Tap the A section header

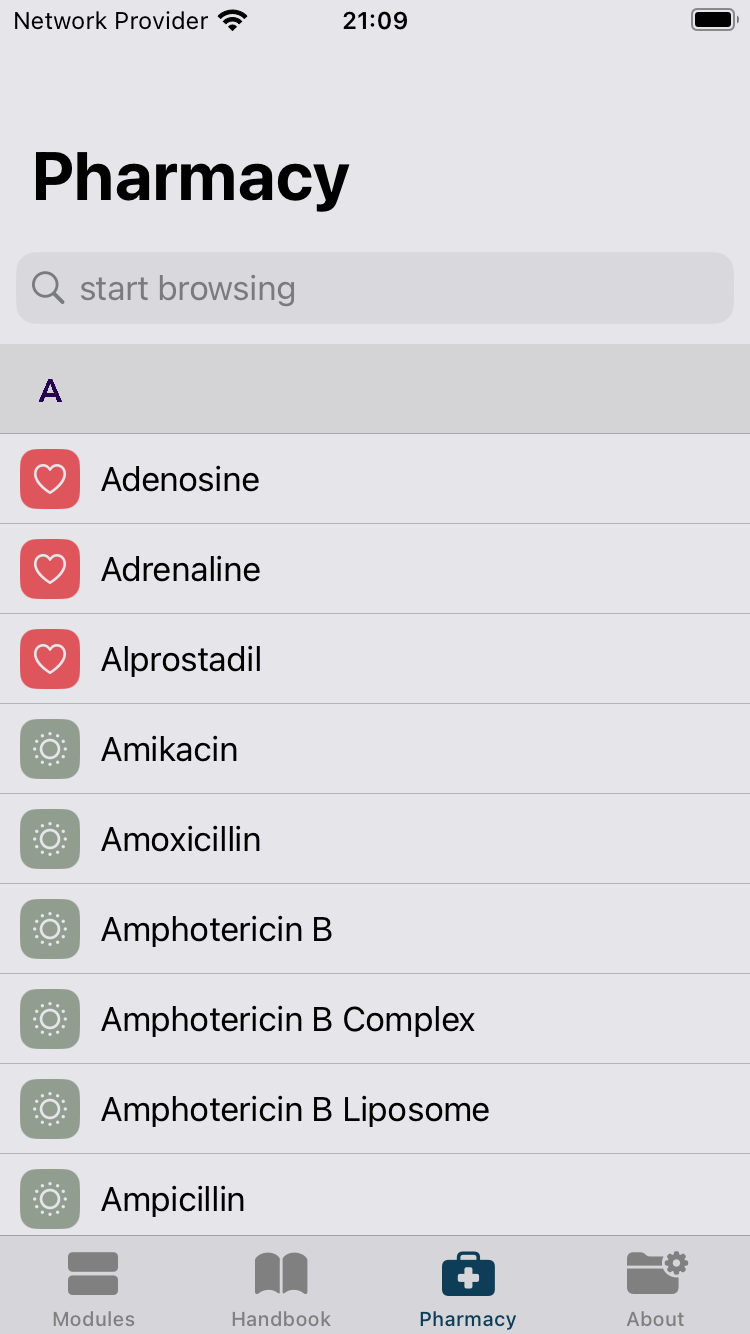point(375,389)
